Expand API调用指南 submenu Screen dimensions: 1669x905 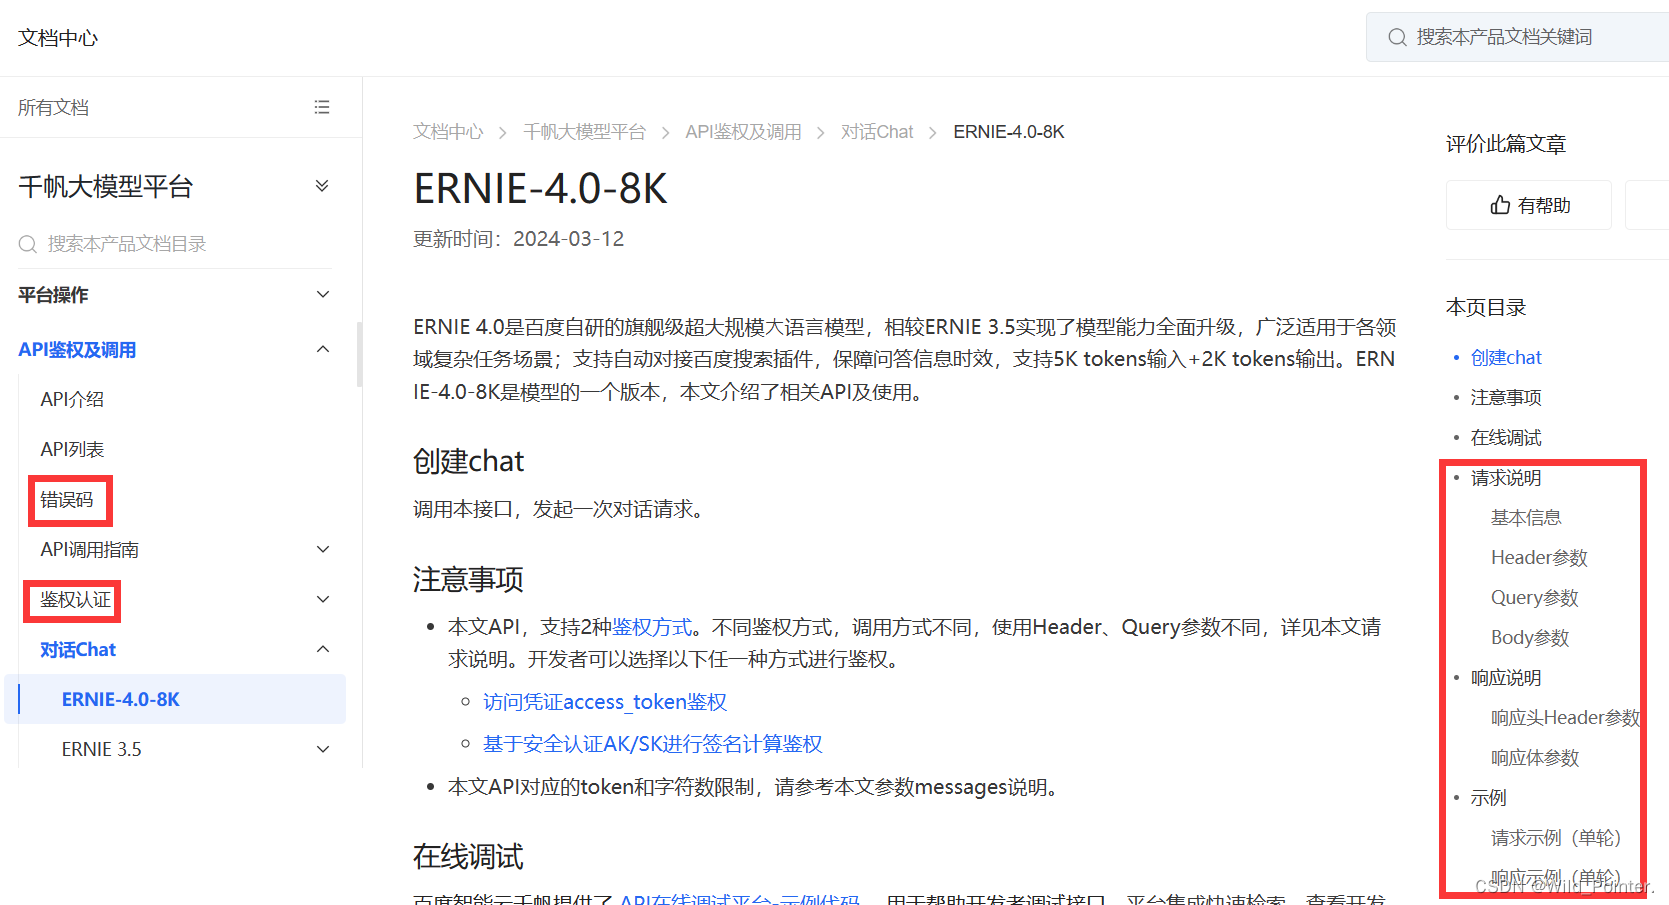pyautogui.click(x=322, y=549)
